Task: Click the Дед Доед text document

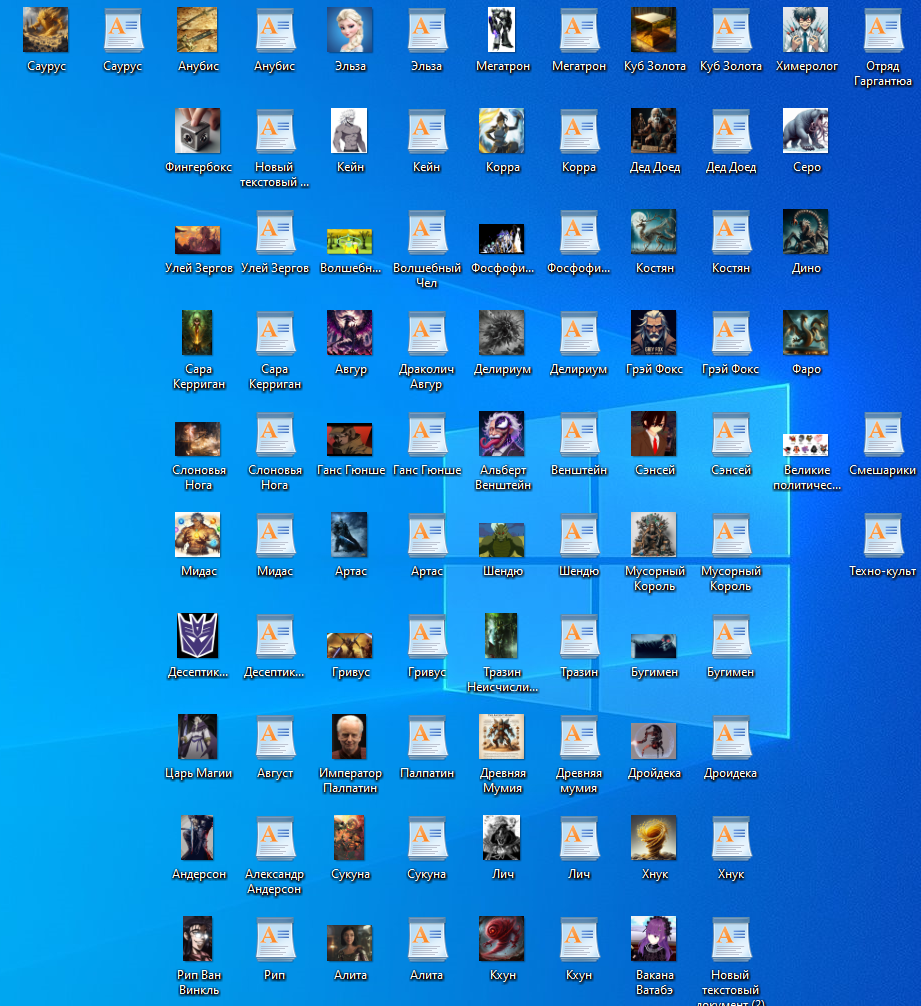Action: pyautogui.click(x=731, y=131)
